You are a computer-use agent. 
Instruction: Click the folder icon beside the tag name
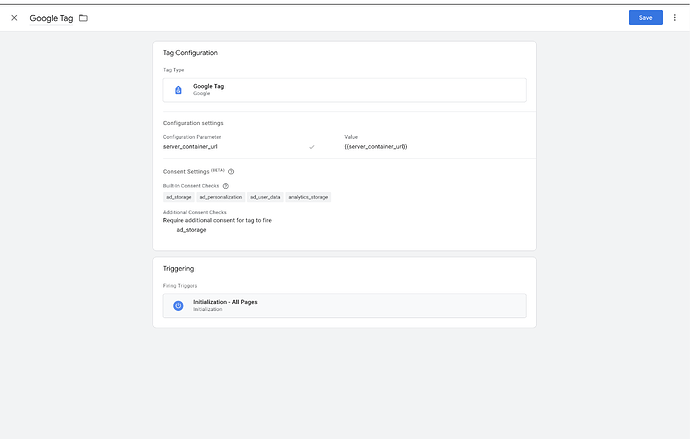(83, 18)
